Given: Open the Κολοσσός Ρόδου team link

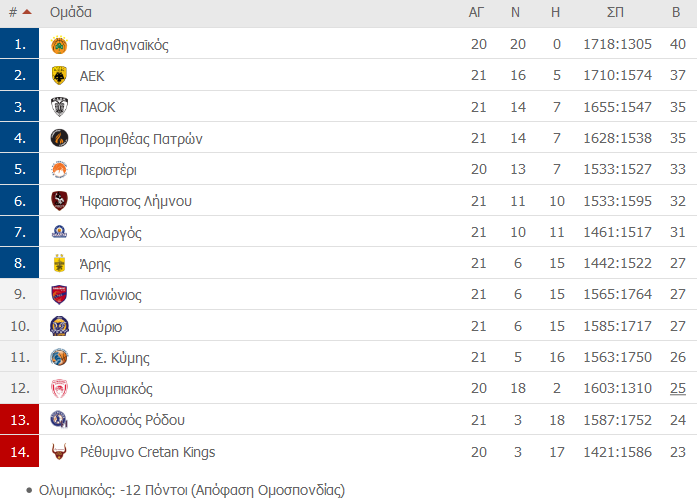Looking at the screenshot, I should click(132, 420).
